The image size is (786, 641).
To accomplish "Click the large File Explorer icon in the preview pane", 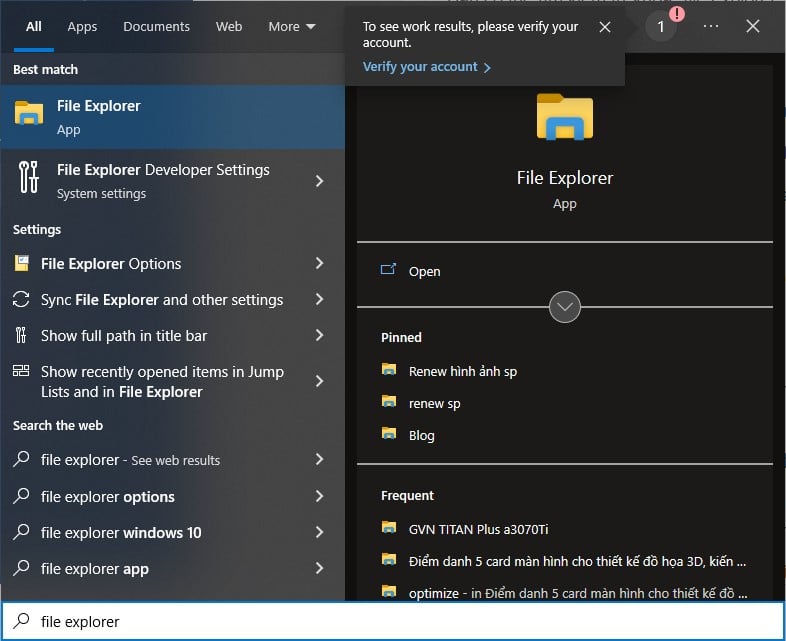I will 565,116.
